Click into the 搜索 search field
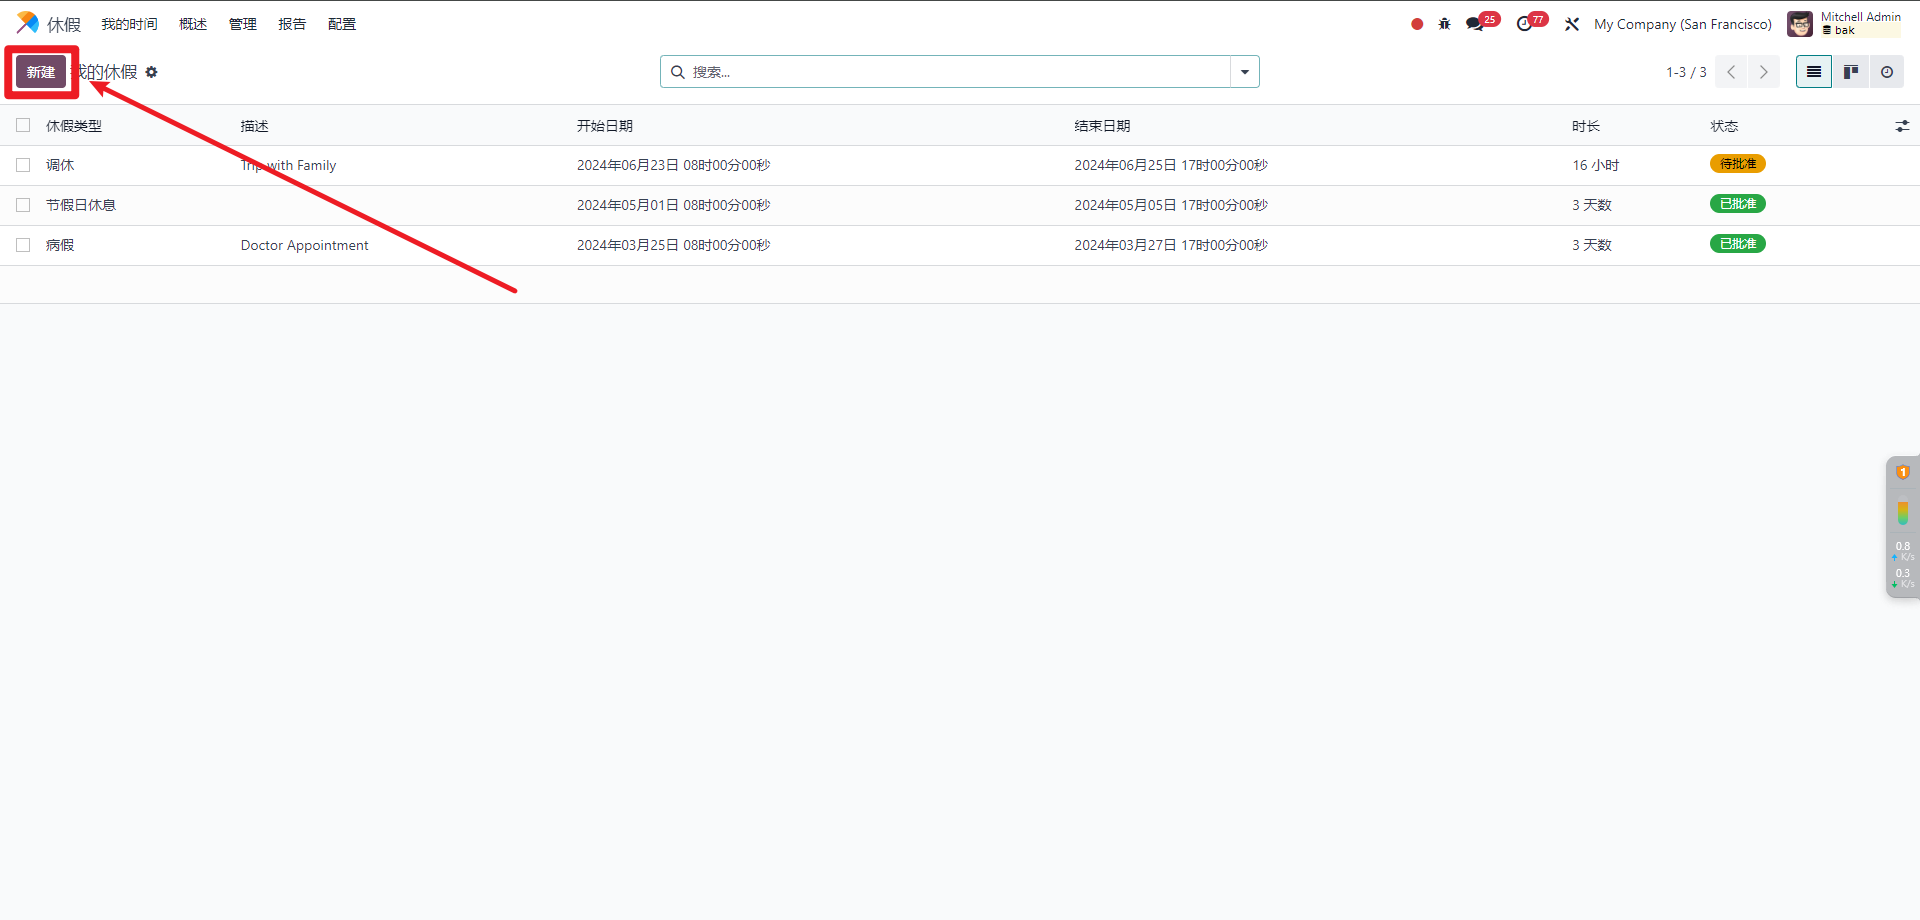Viewport: 1920px width, 920px height. [950, 72]
